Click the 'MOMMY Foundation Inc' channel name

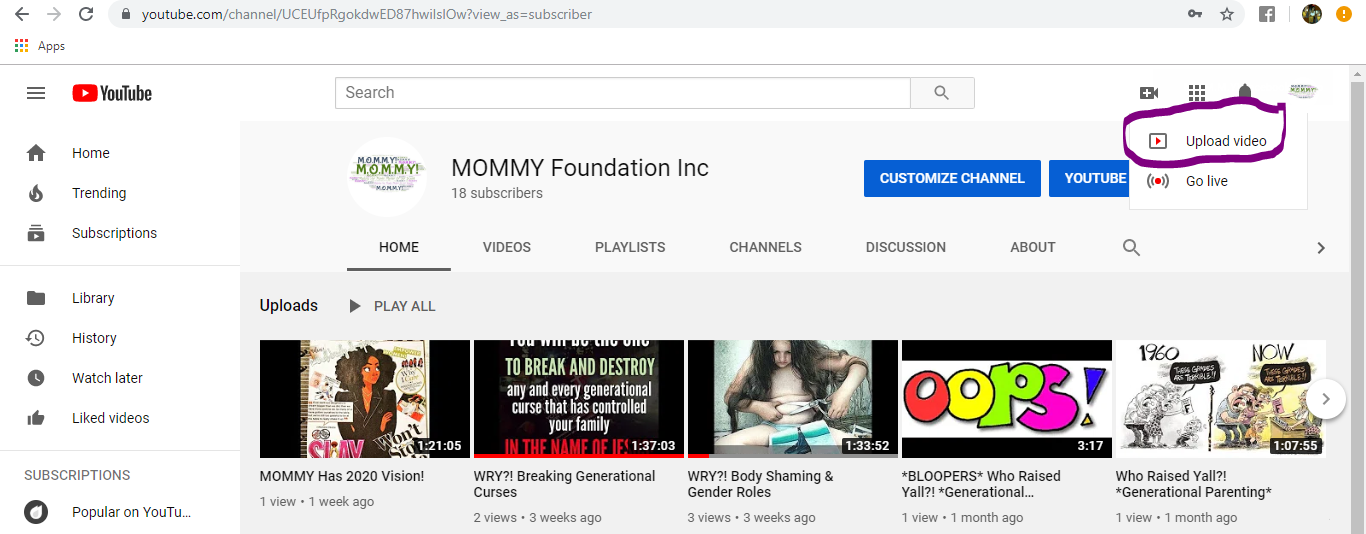(x=580, y=168)
